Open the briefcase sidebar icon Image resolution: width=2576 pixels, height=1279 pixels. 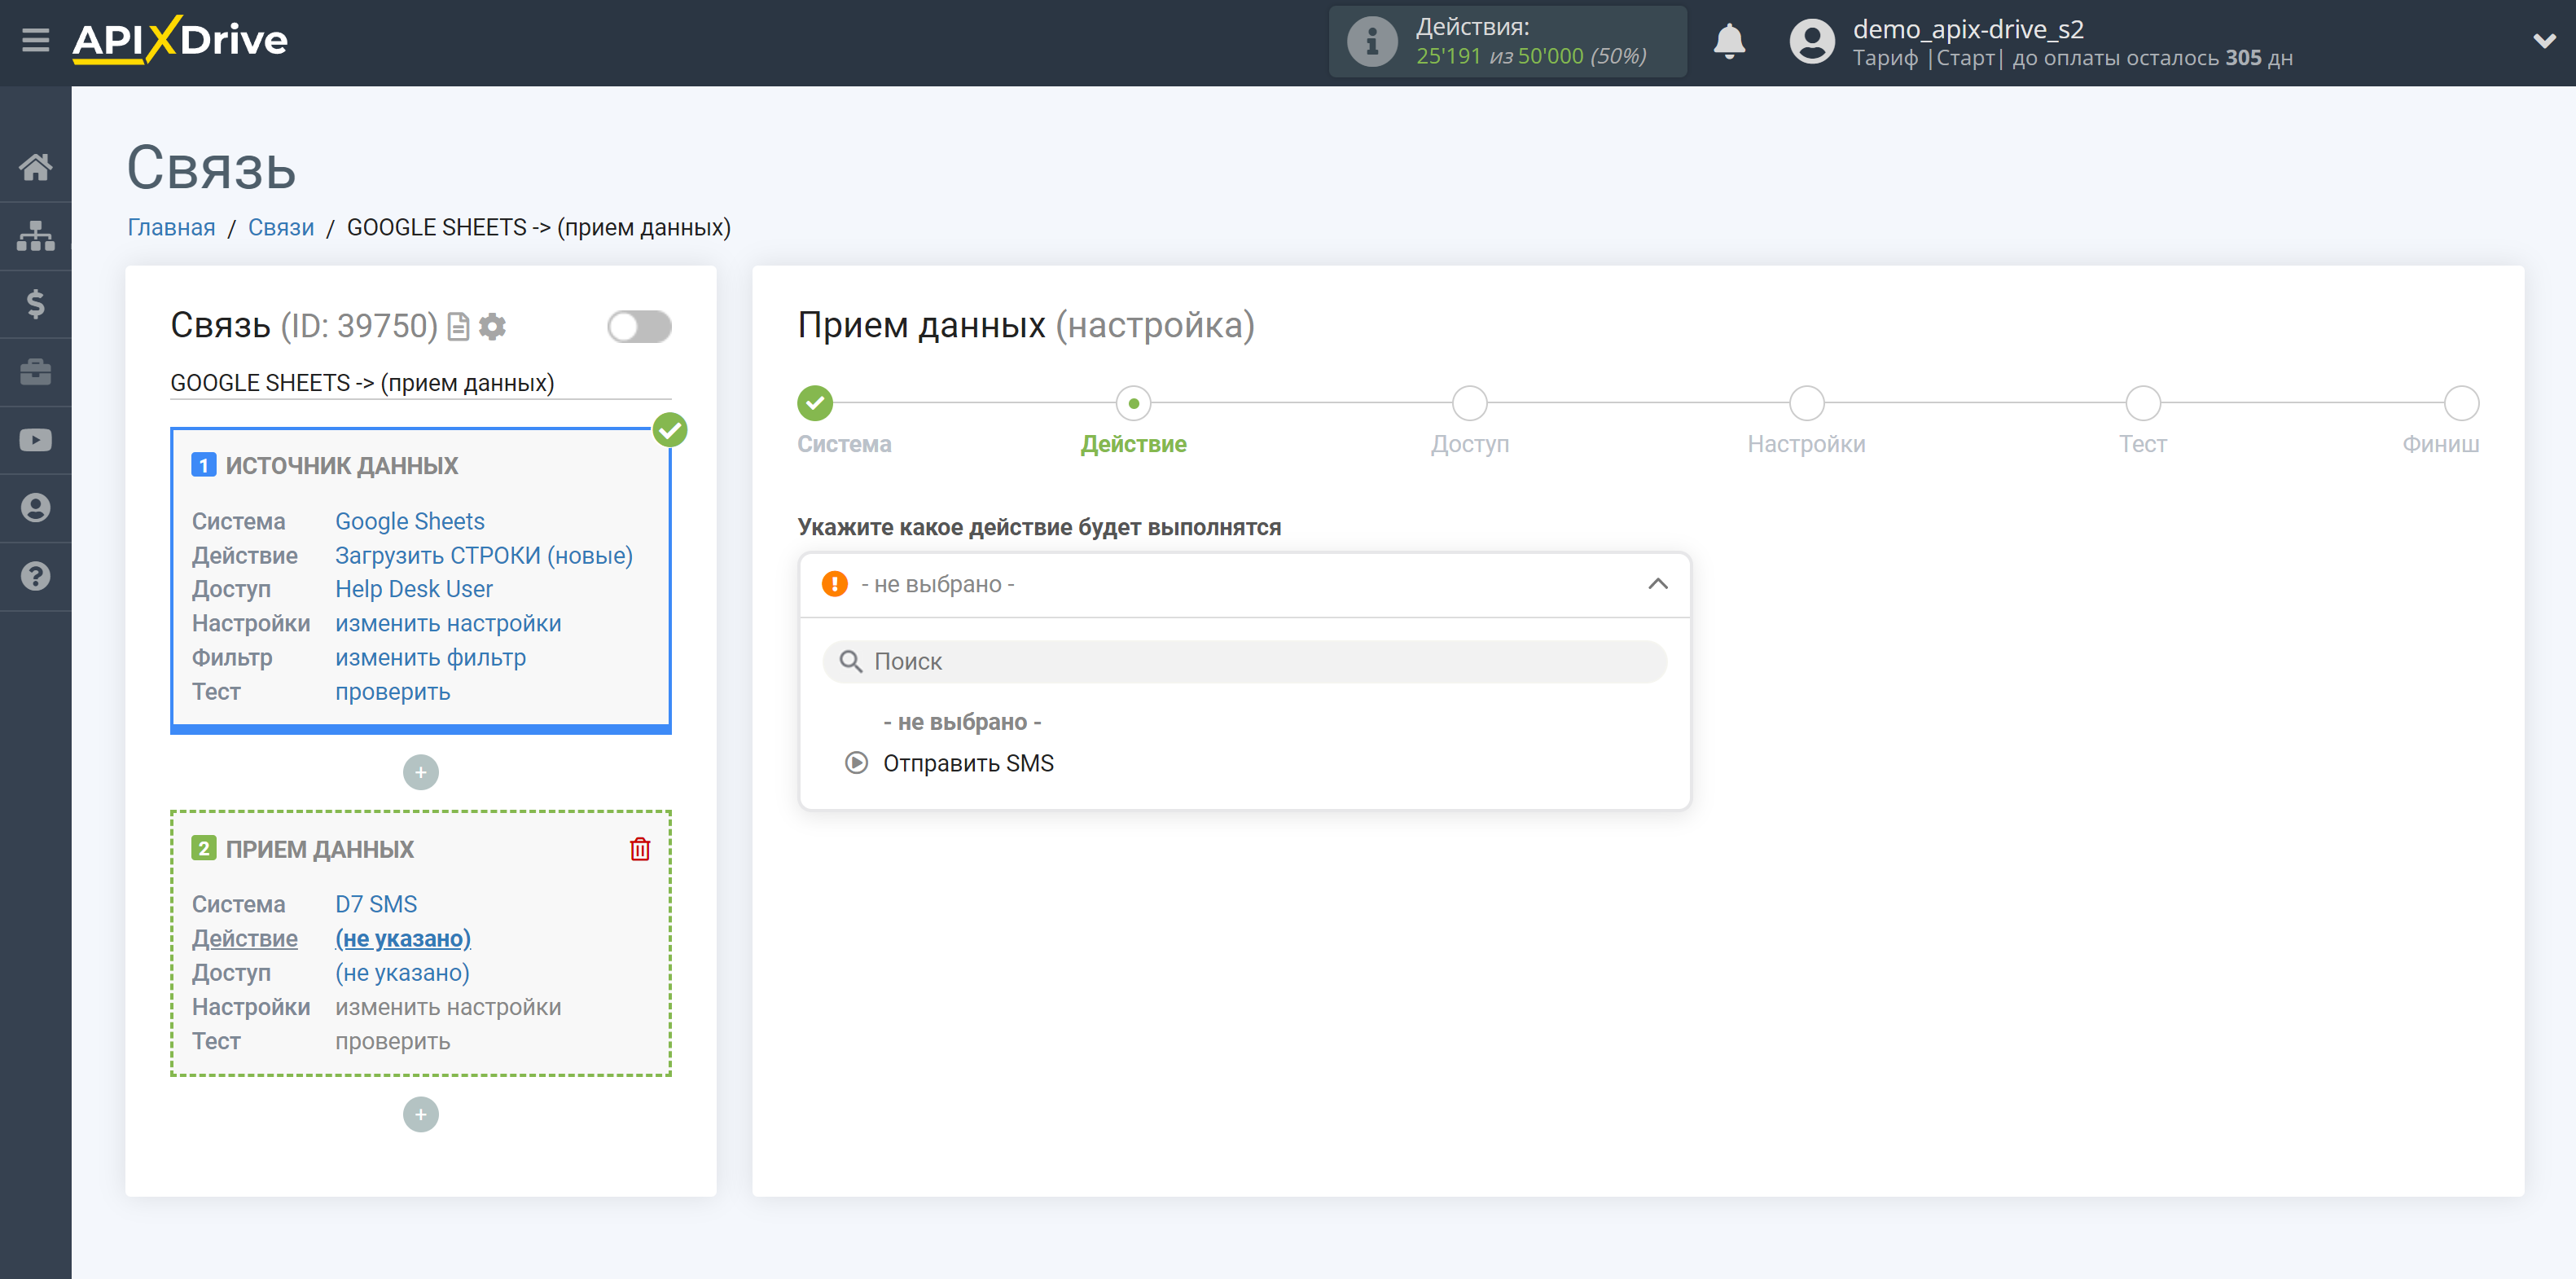(x=36, y=372)
